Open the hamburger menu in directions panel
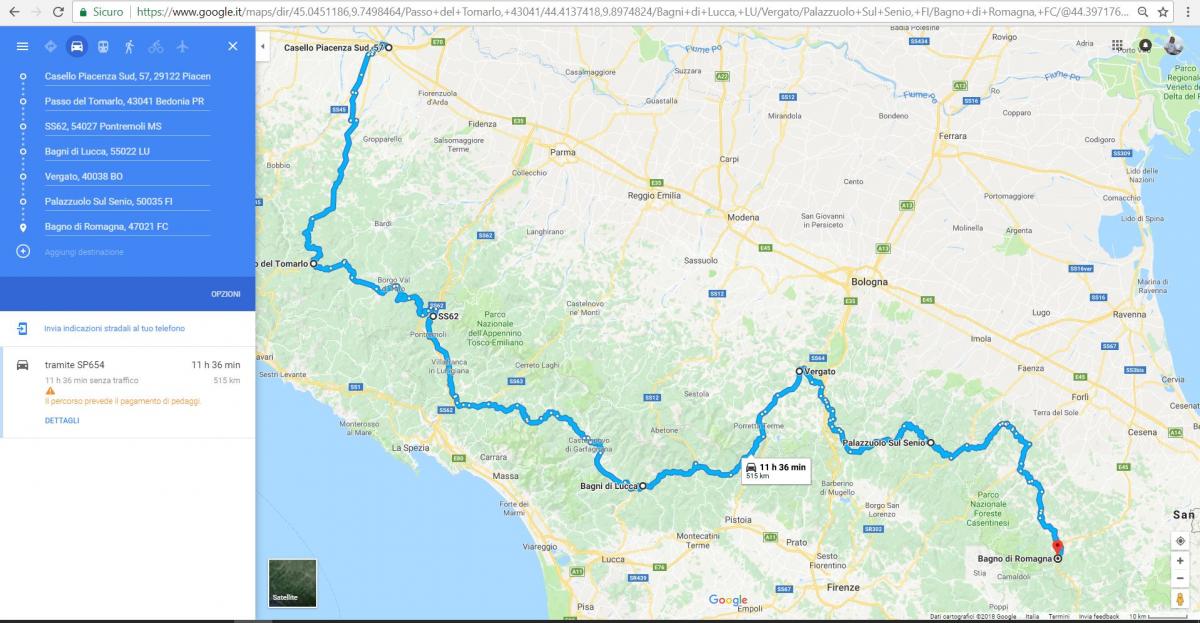The height and width of the screenshot is (623, 1200). click(22, 47)
